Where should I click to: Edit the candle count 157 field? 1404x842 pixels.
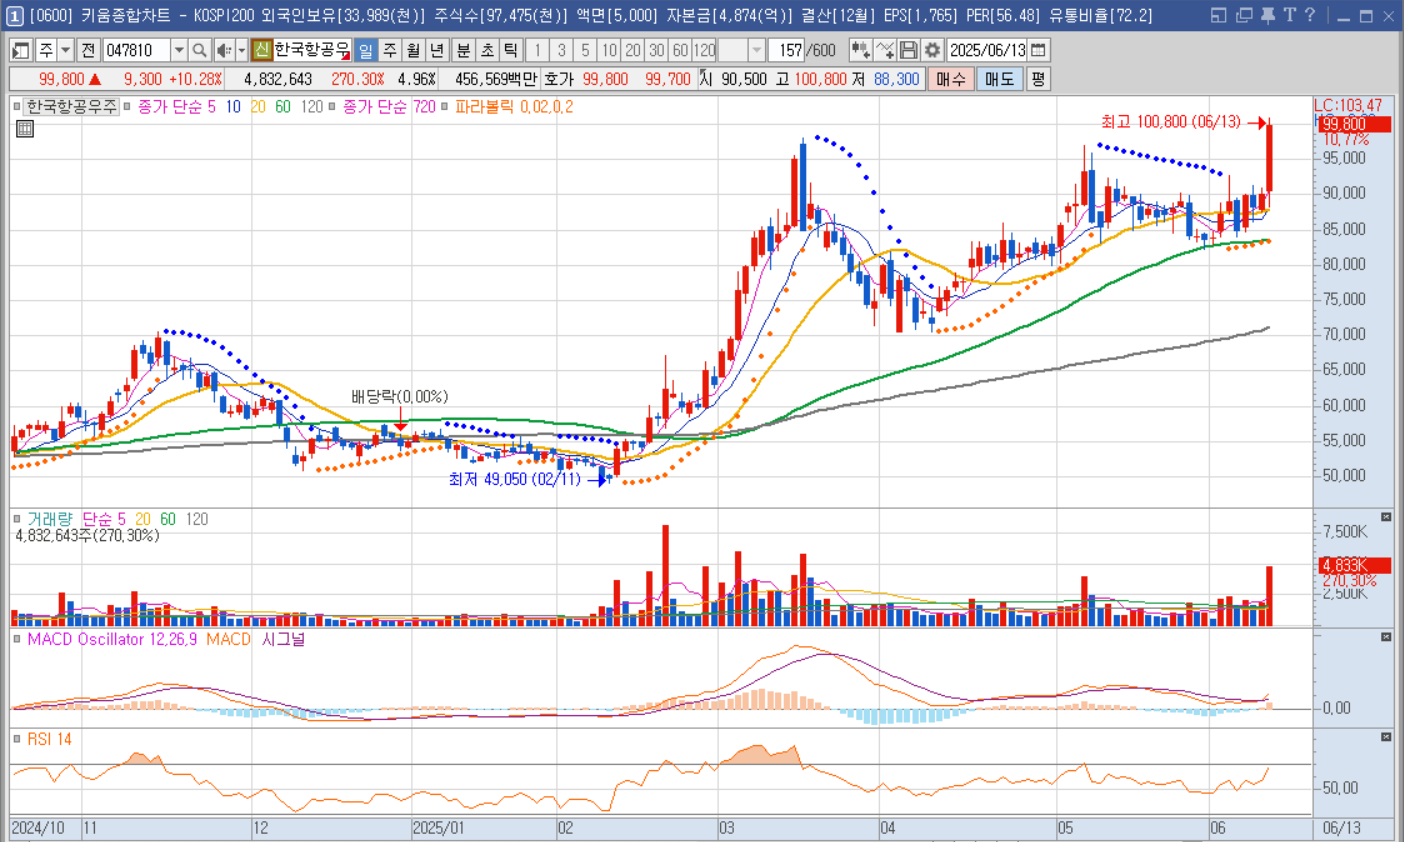pyautogui.click(x=787, y=50)
